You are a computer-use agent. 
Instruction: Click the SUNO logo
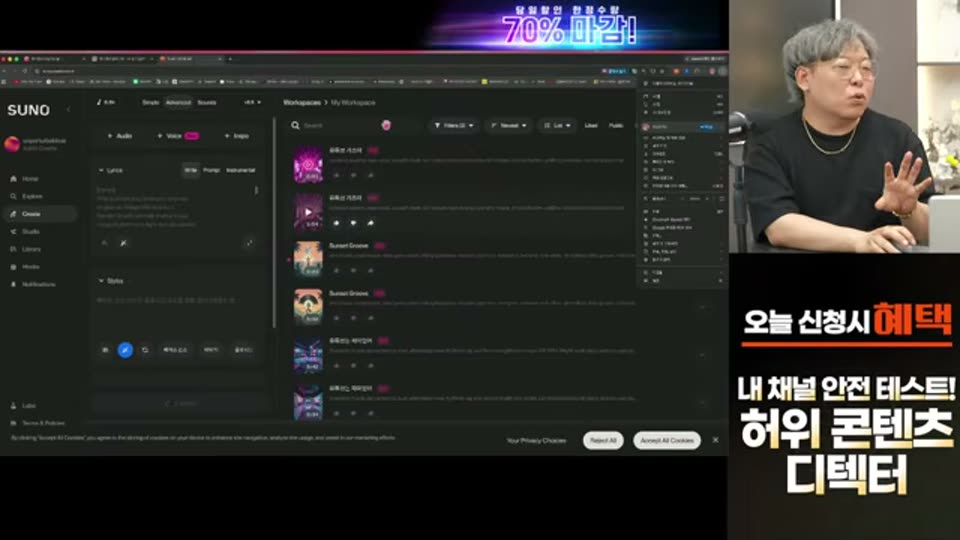[x=29, y=110]
